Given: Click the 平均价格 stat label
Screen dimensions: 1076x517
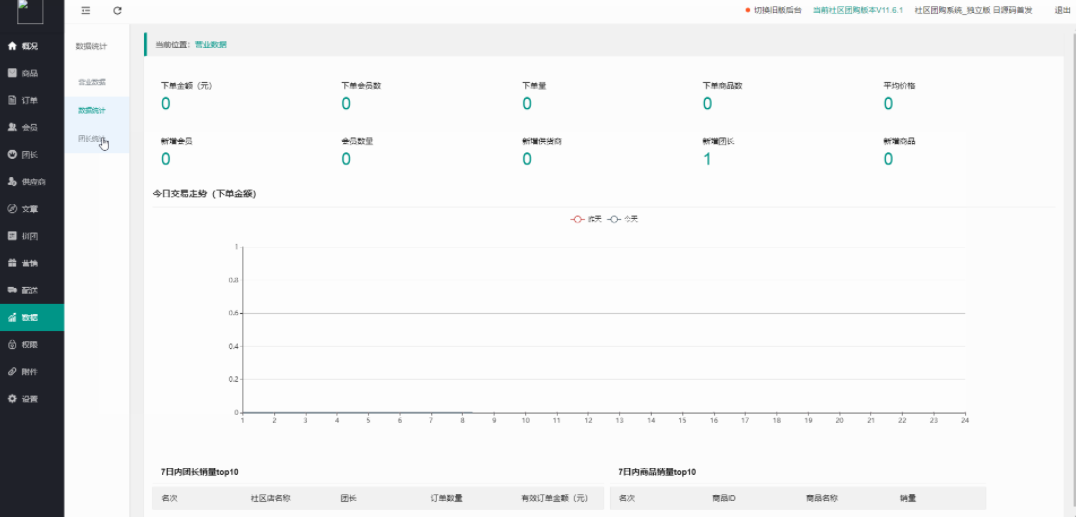Looking at the screenshot, I should tap(899, 86).
